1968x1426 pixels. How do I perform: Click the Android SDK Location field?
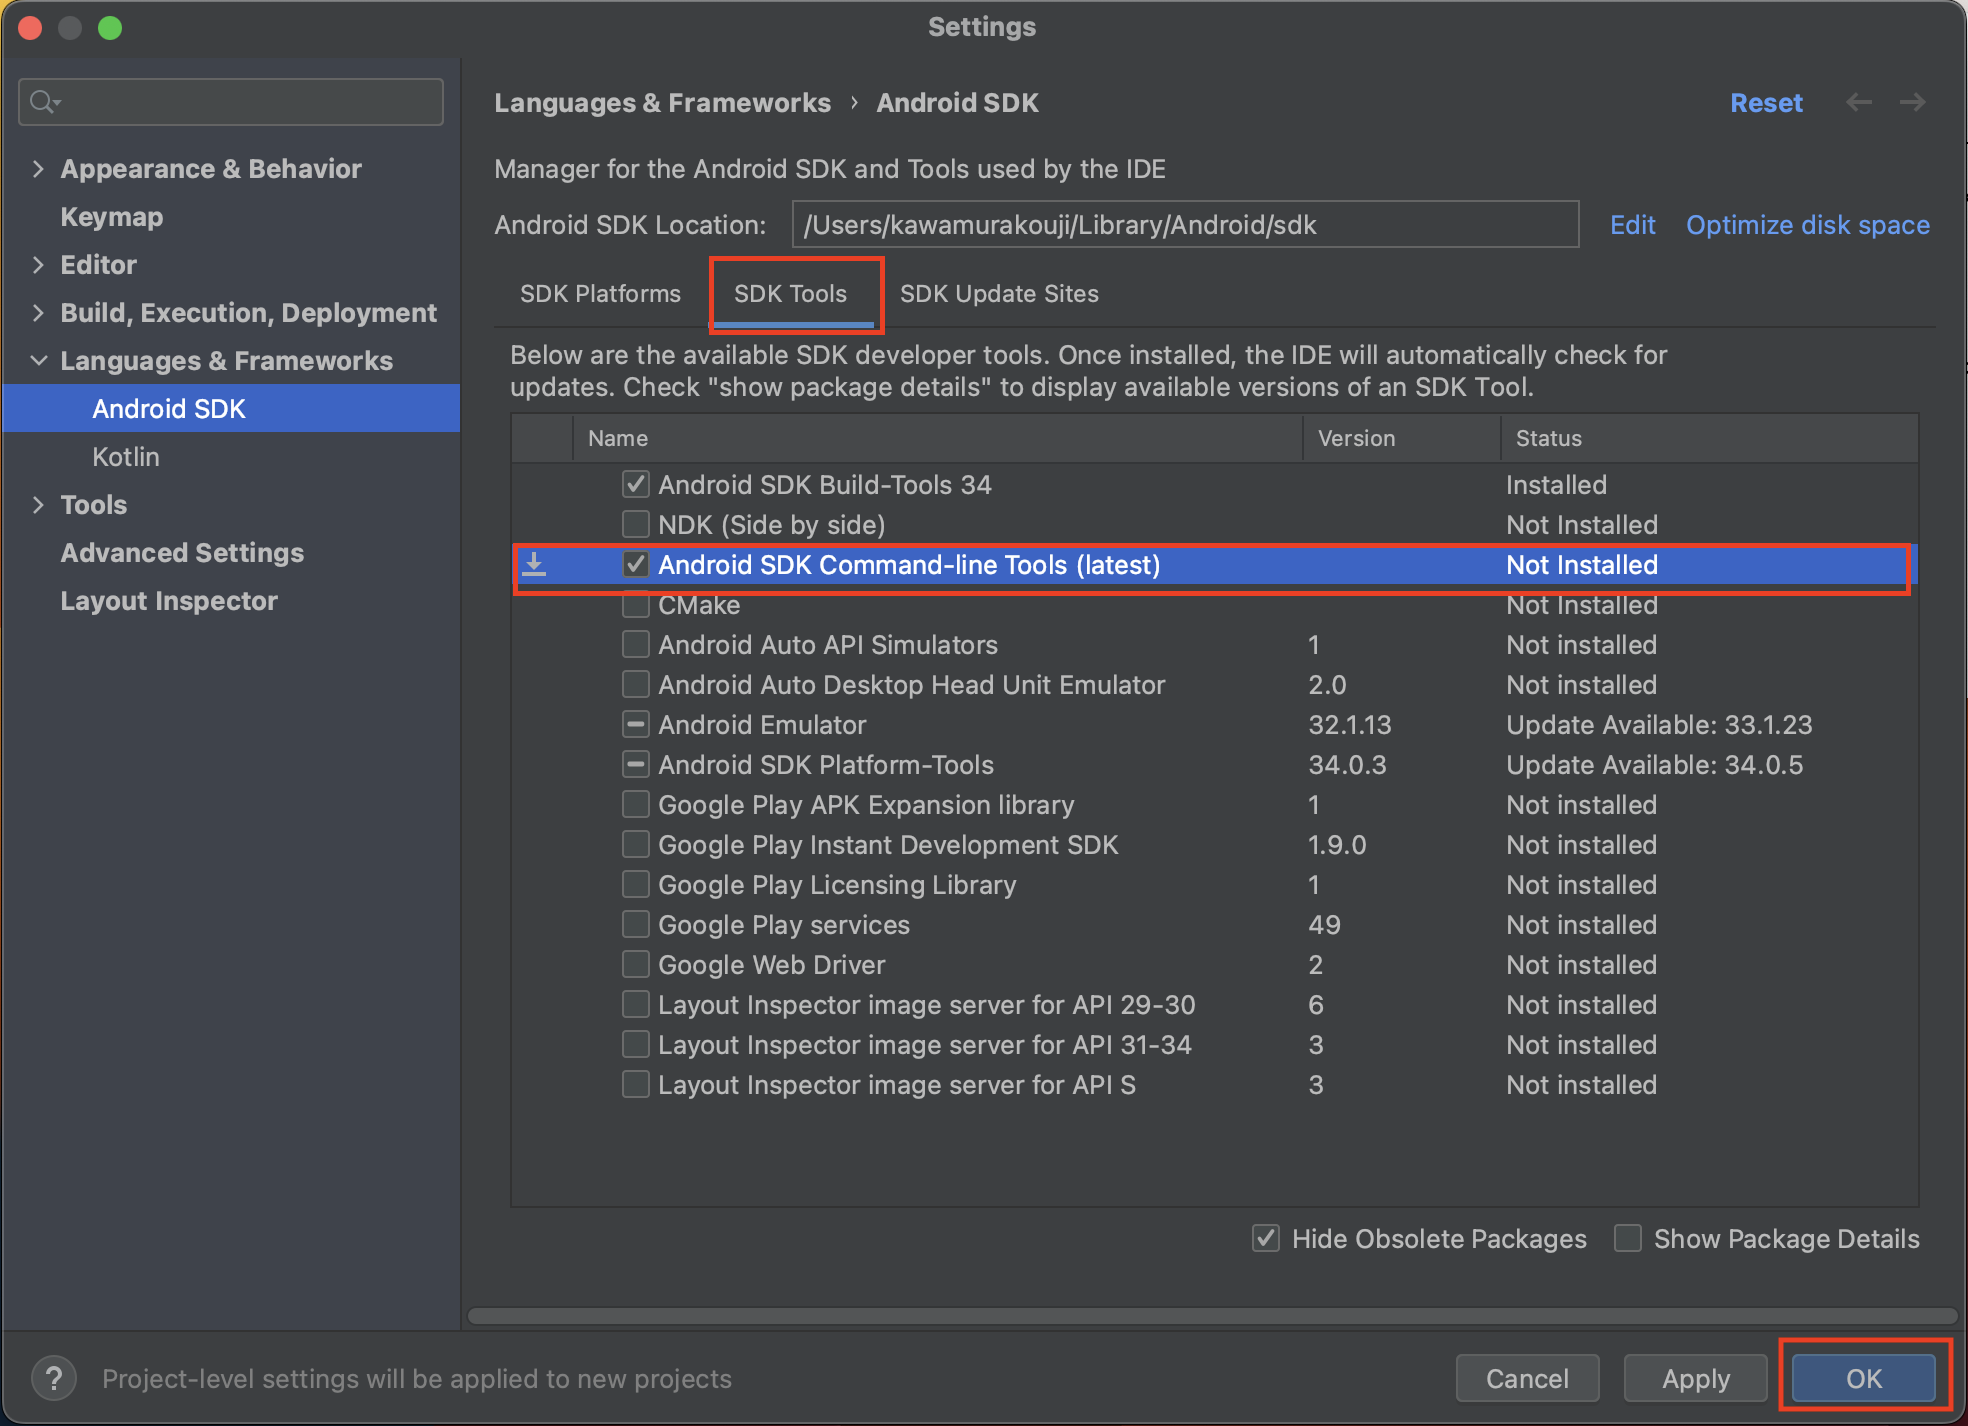click(1184, 225)
